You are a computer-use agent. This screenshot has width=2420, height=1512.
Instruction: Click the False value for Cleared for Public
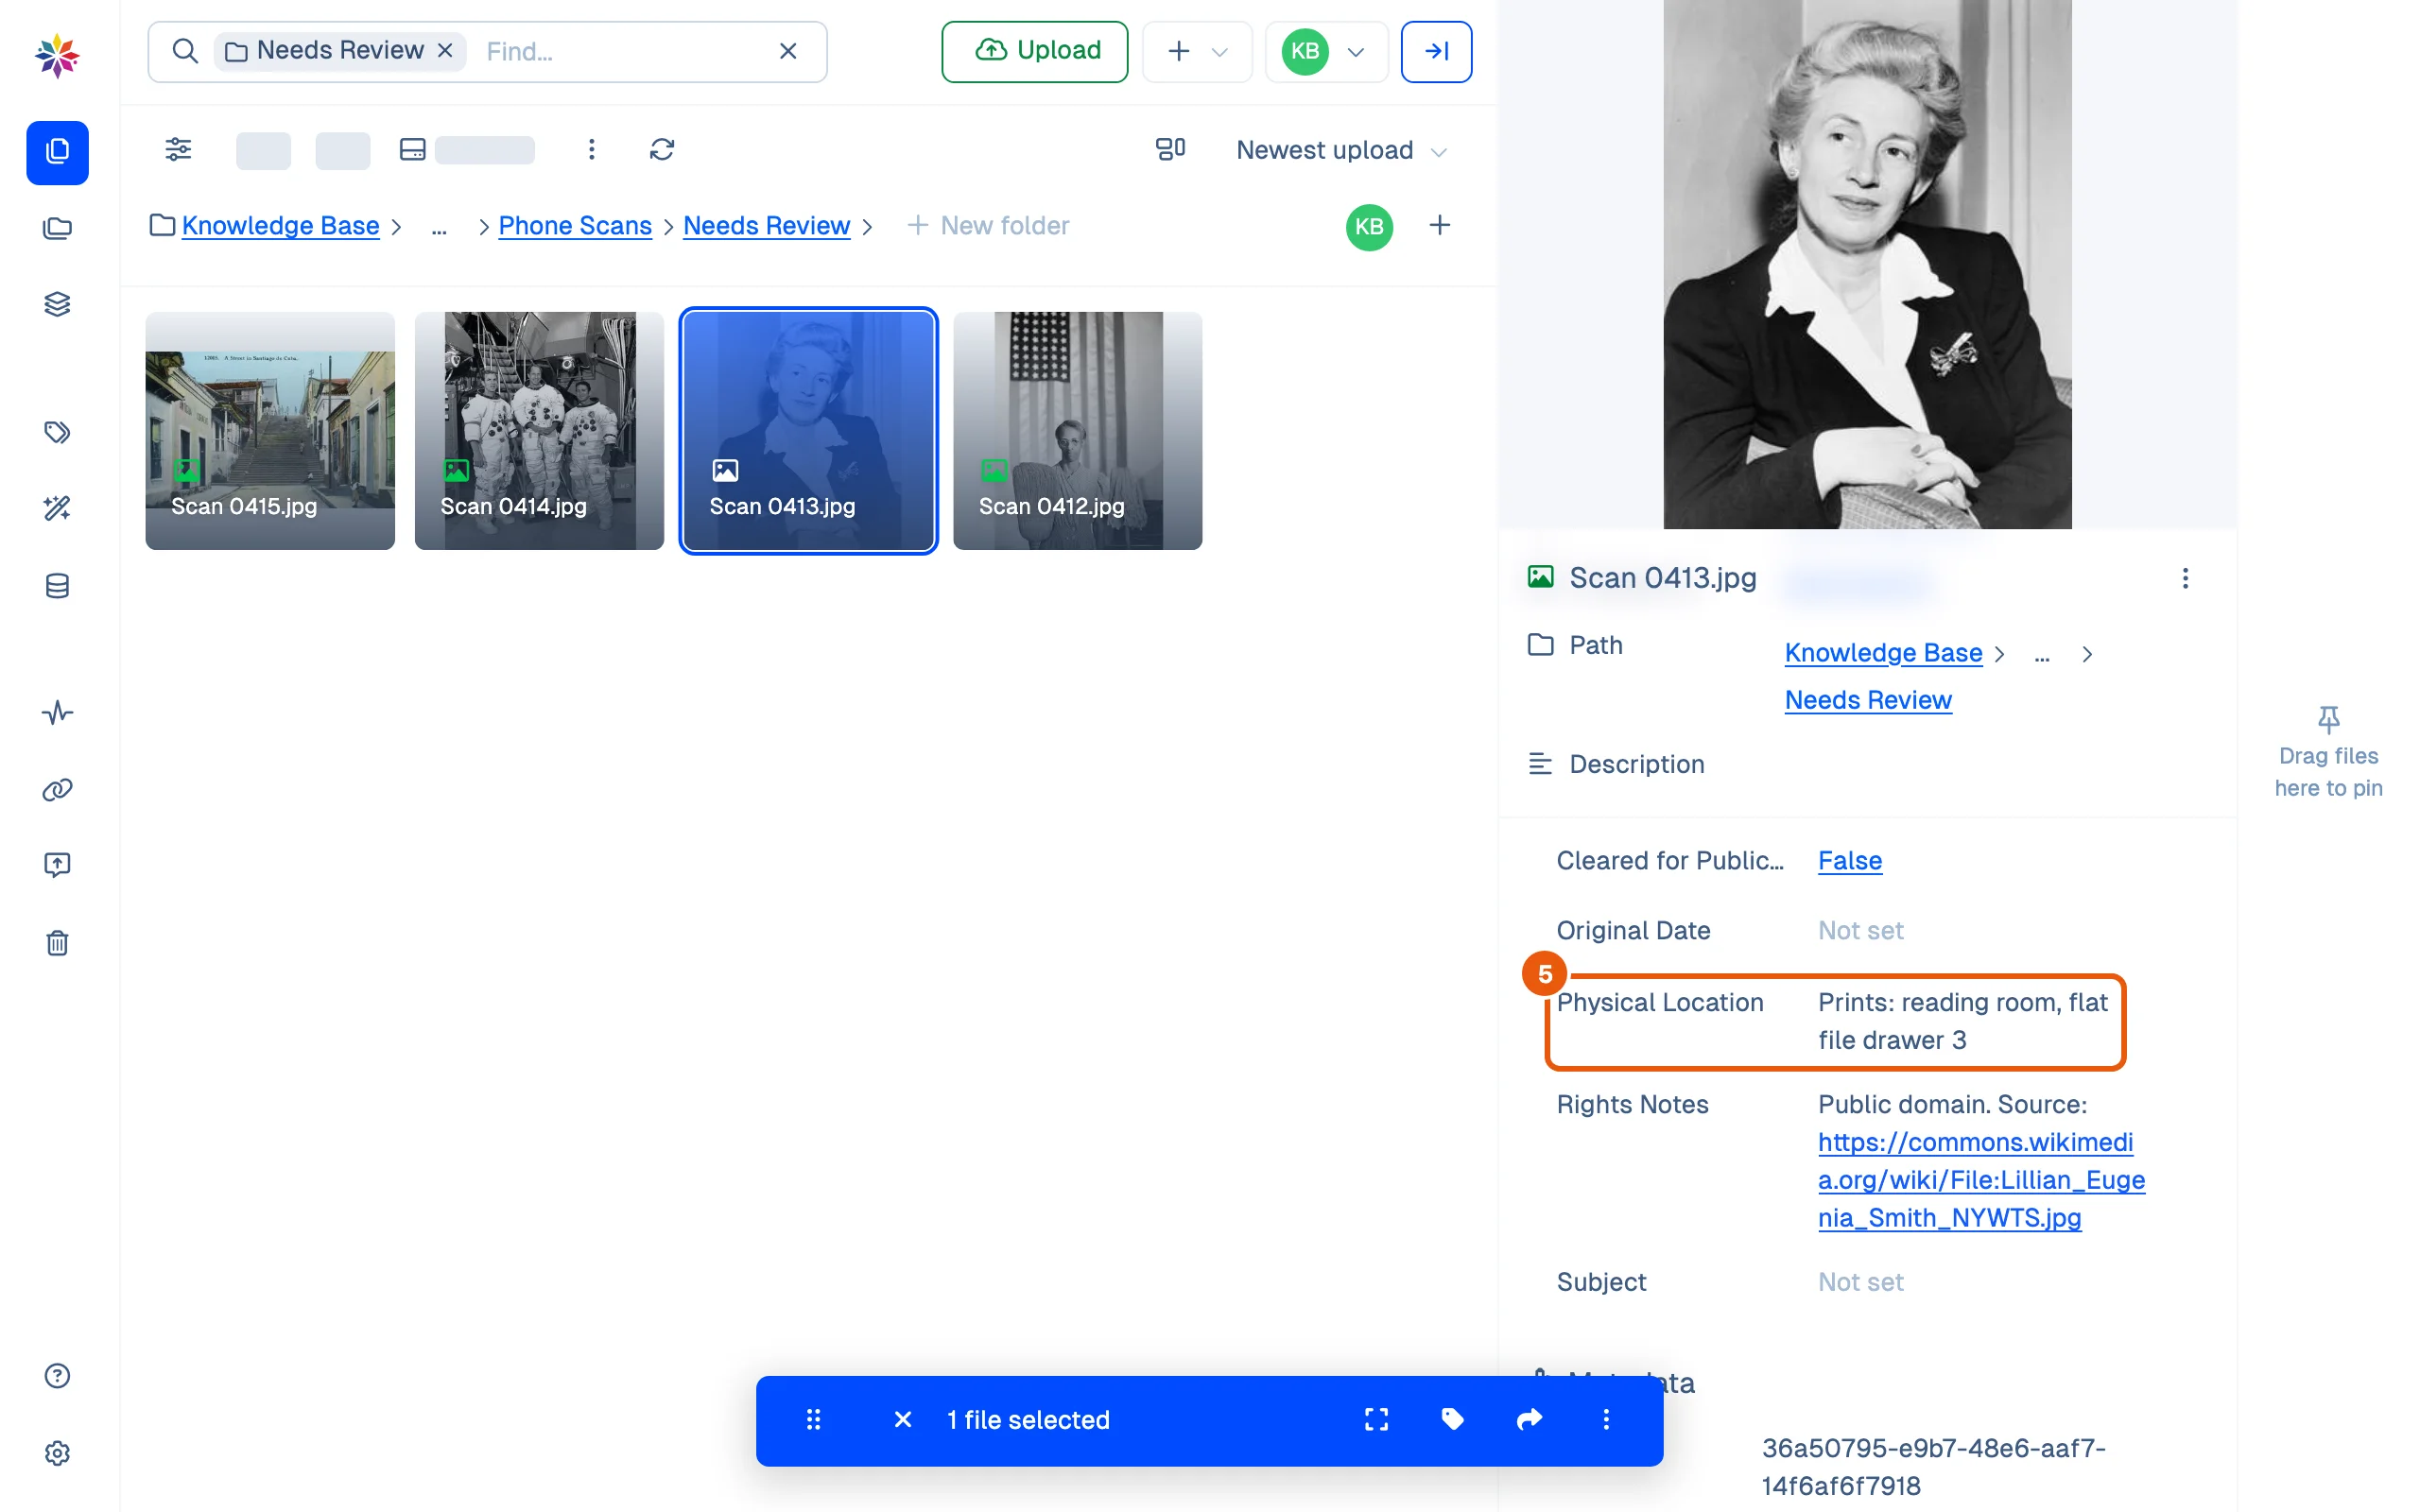tap(1850, 861)
